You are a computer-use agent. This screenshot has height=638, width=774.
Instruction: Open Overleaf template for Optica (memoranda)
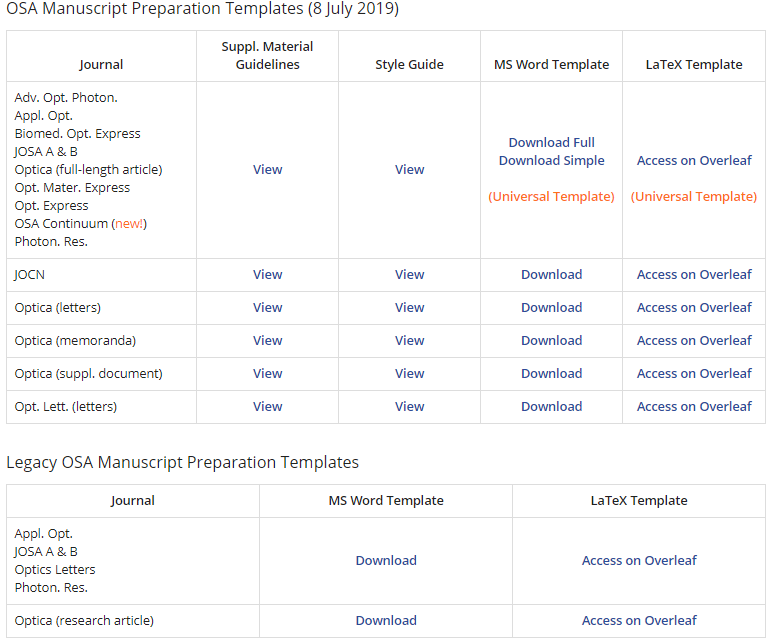[x=694, y=340]
